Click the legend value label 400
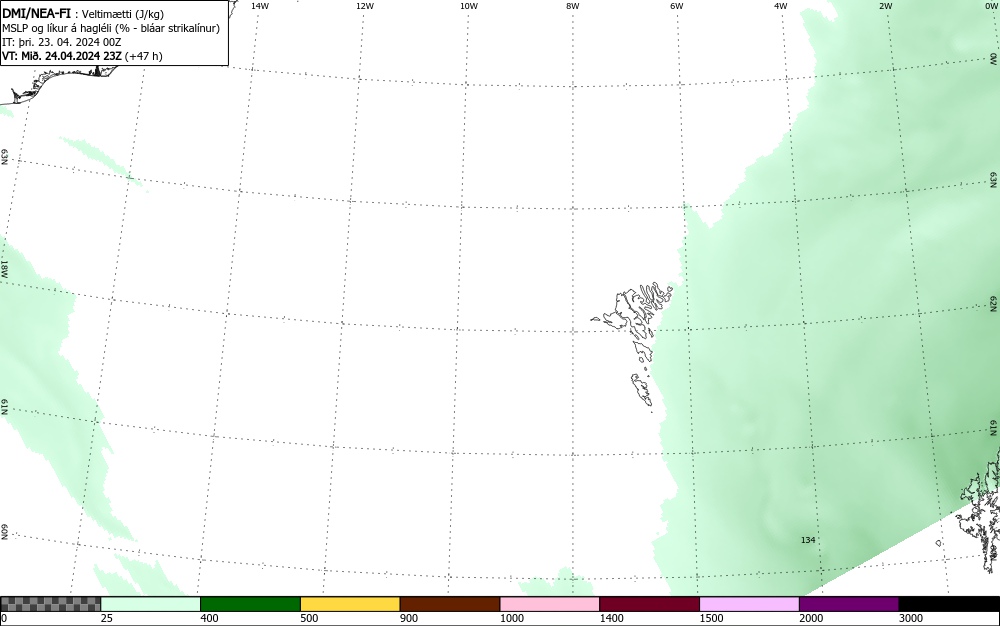The image size is (1000, 626). click(209, 618)
